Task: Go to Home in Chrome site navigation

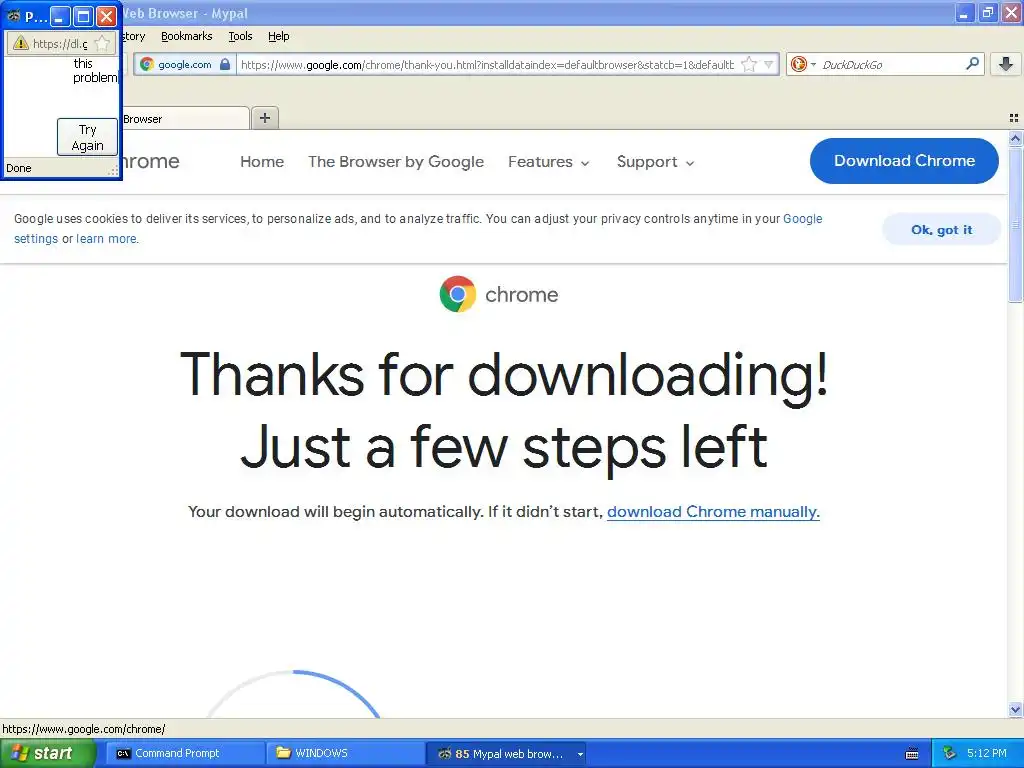Action: pyautogui.click(x=262, y=162)
